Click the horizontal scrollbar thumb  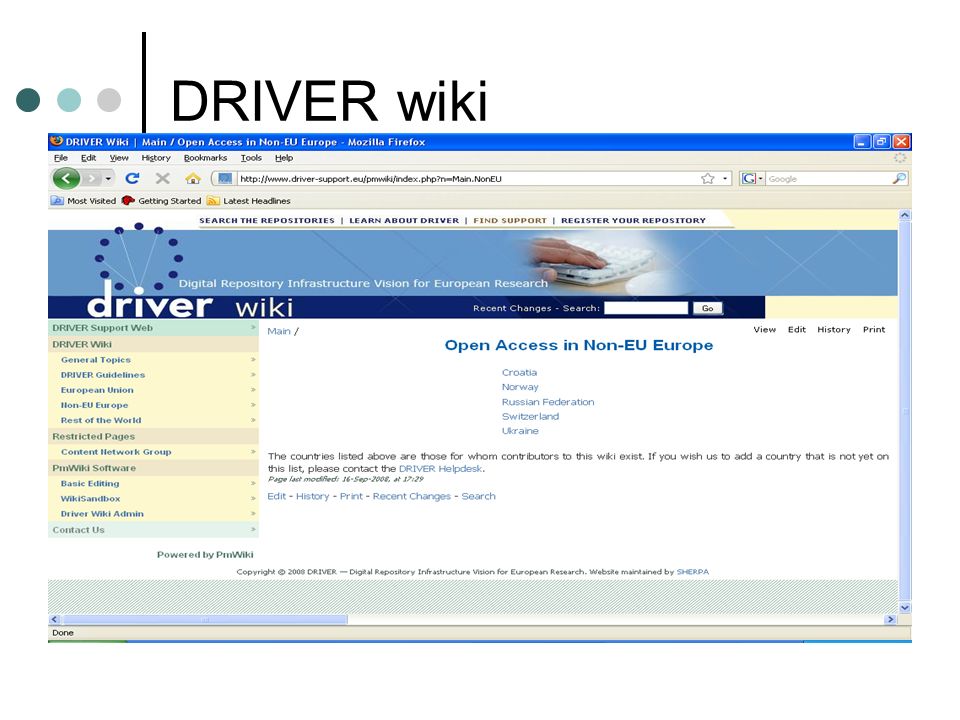(204, 620)
